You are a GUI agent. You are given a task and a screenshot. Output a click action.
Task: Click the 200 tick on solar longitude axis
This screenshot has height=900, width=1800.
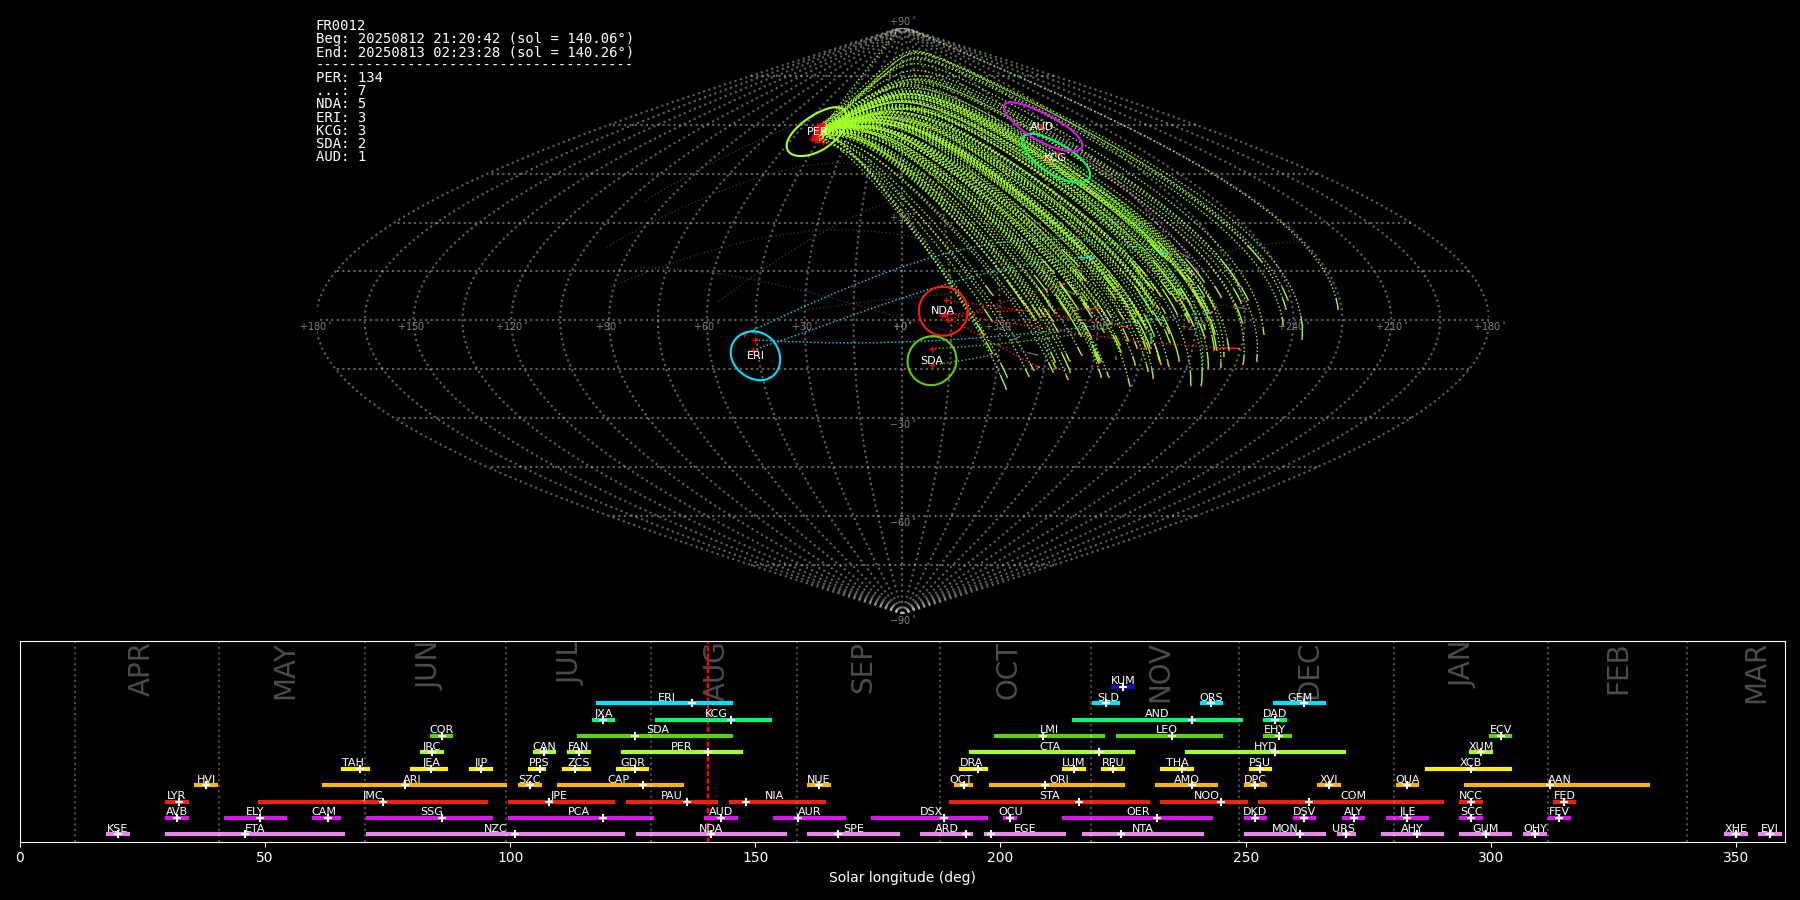point(1000,857)
